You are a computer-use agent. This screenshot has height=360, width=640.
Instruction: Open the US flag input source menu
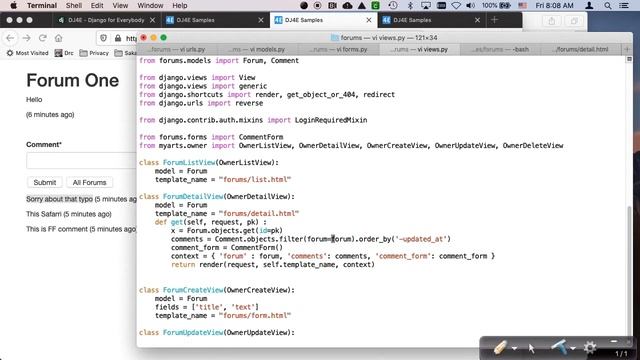coord(522,6)
